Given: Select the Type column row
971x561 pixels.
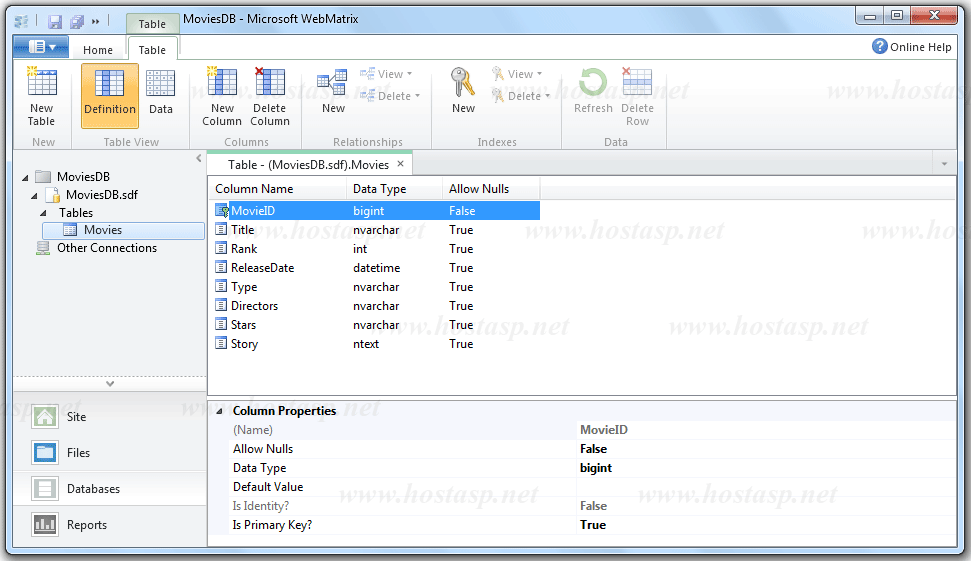Looking at the screenshot, I should (377, 287).
